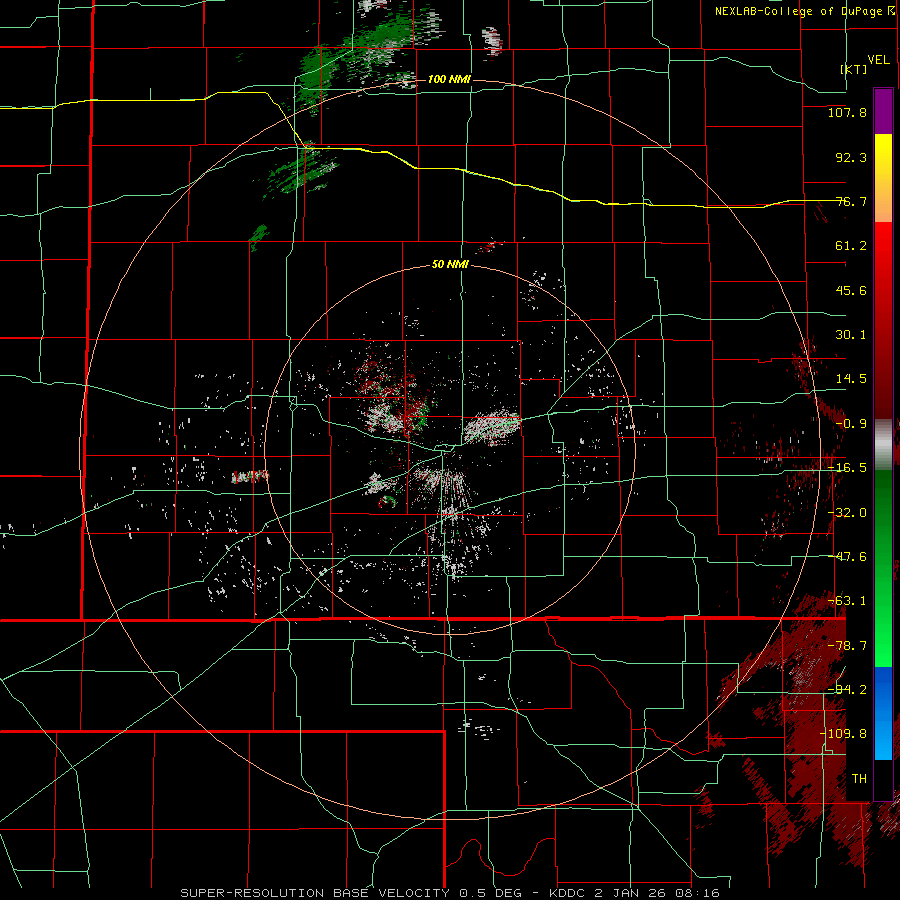The width and height of the screenshot is (900, 900).
Task: Click the -16.5 velocity scale value
Action: (847, 468)
